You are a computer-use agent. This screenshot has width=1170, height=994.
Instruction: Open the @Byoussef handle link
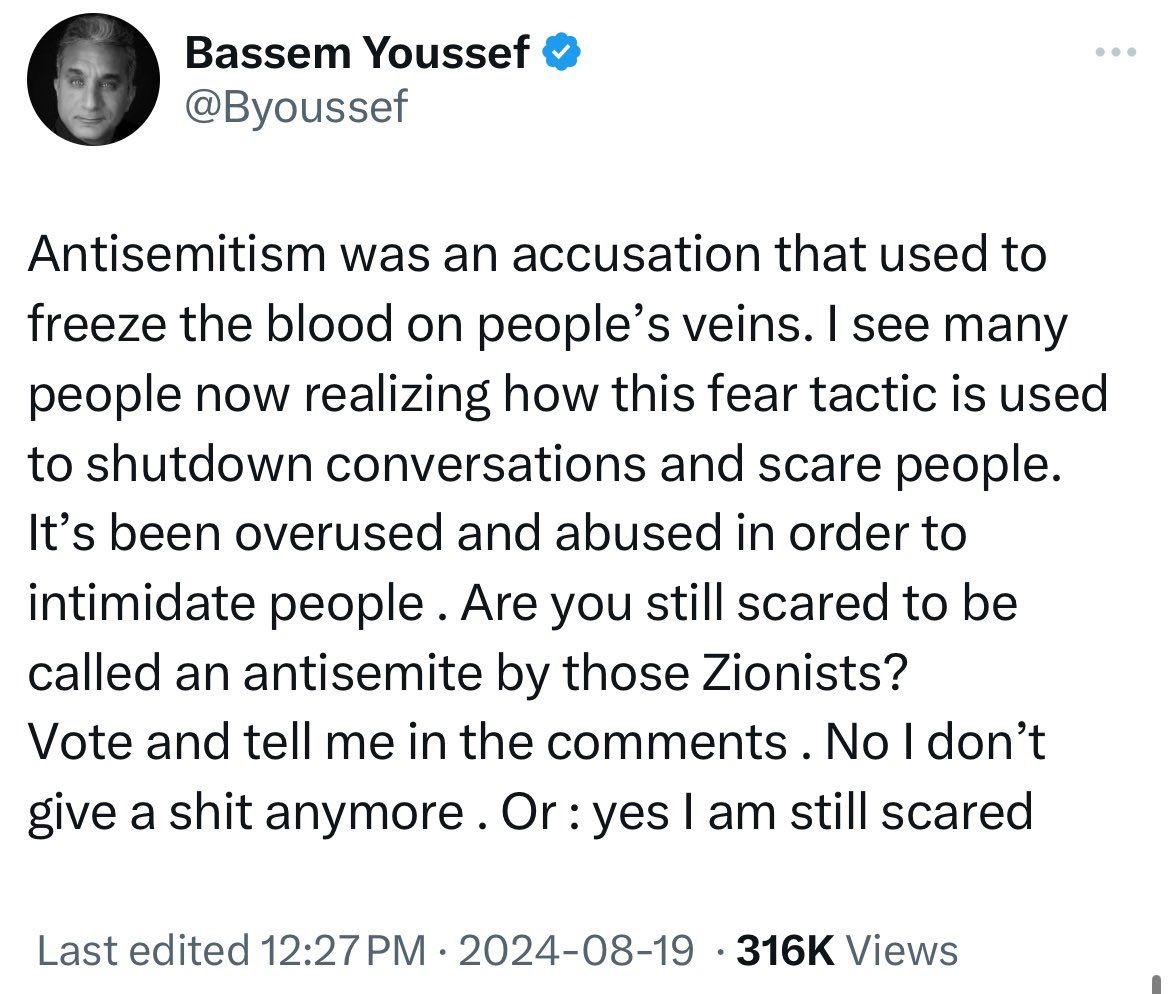295,107
